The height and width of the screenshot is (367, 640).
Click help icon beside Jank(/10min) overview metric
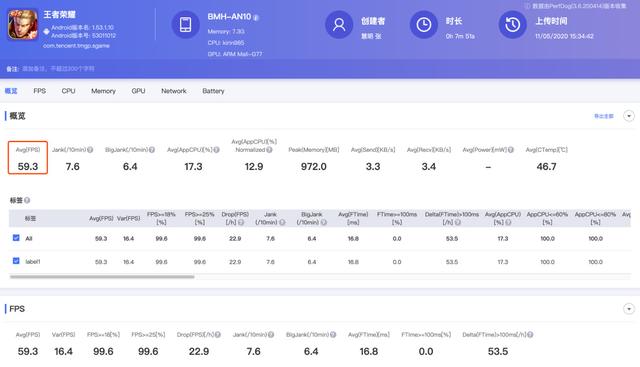90,150
